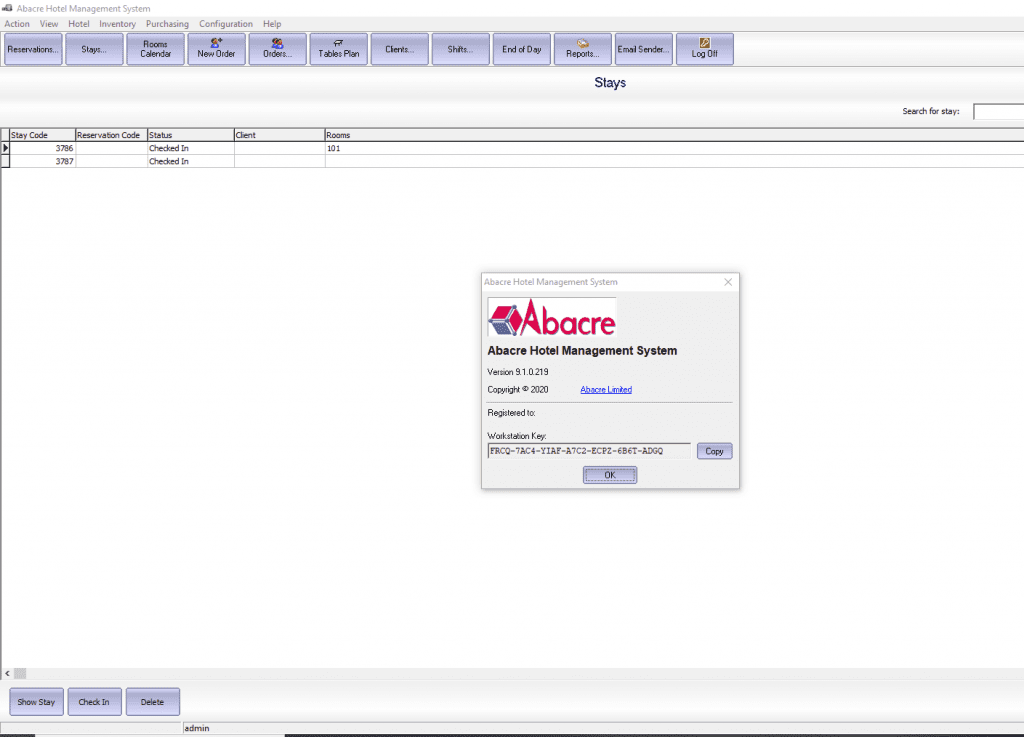Open the Stays toolbar icon
Viewport: 1024px width, 737px height.
(x=94, y=48)
